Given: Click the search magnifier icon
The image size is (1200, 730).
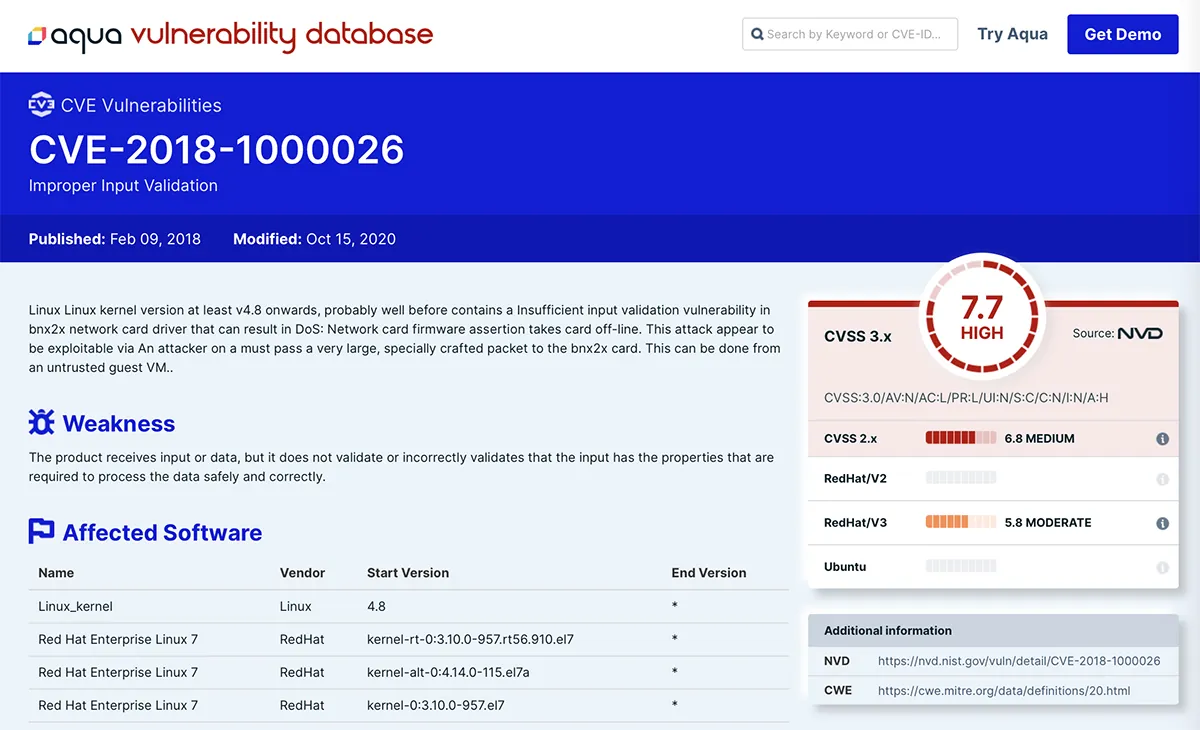Looking at the screenshot, I should pyautogui.click(x=757, y=34).
